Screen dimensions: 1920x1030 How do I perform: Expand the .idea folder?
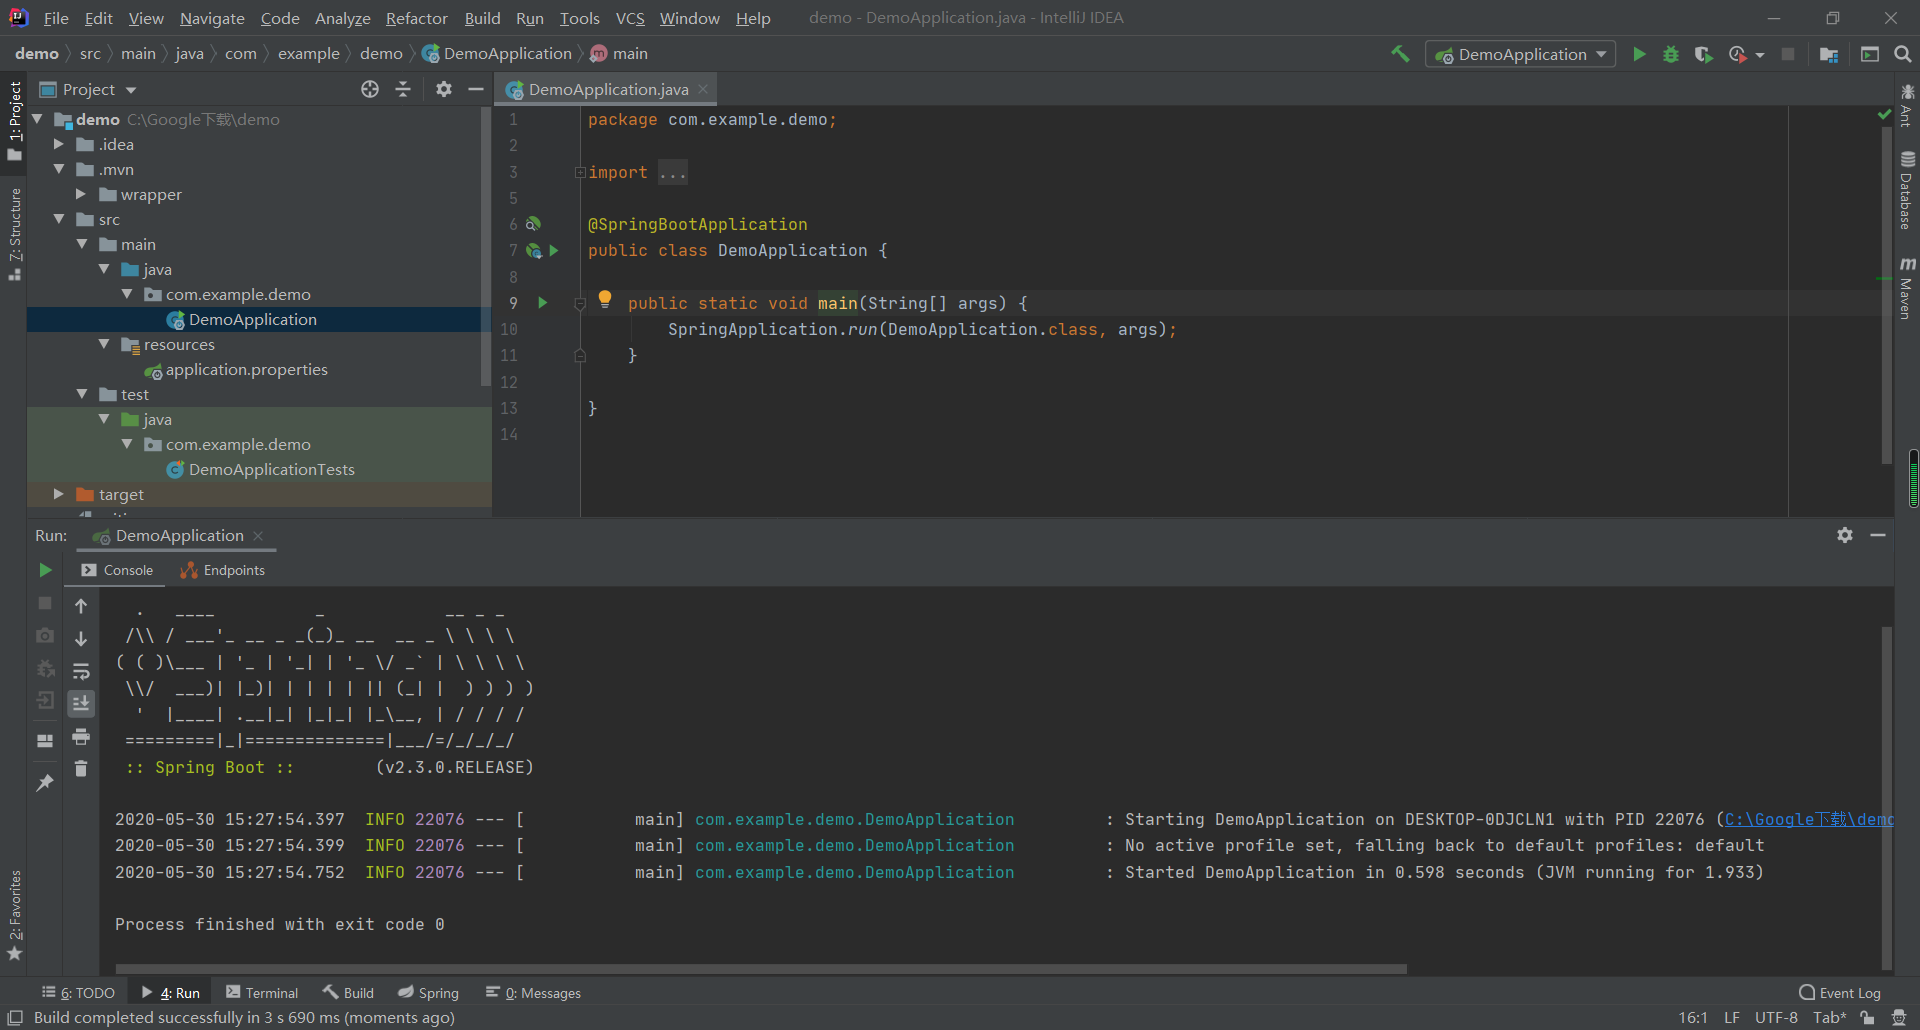tap(59, 144)
